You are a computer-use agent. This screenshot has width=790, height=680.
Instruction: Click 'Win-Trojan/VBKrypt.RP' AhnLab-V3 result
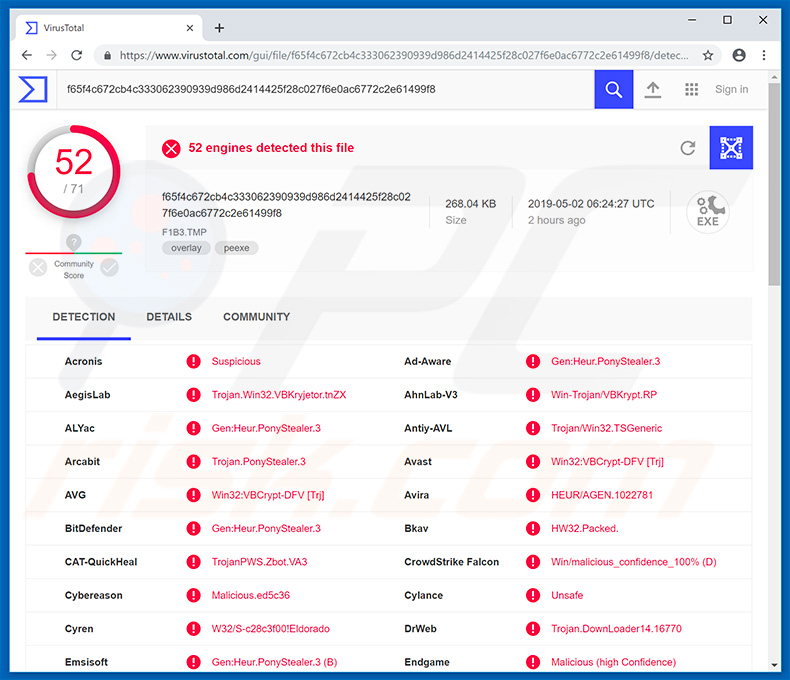tap(604, 394)
